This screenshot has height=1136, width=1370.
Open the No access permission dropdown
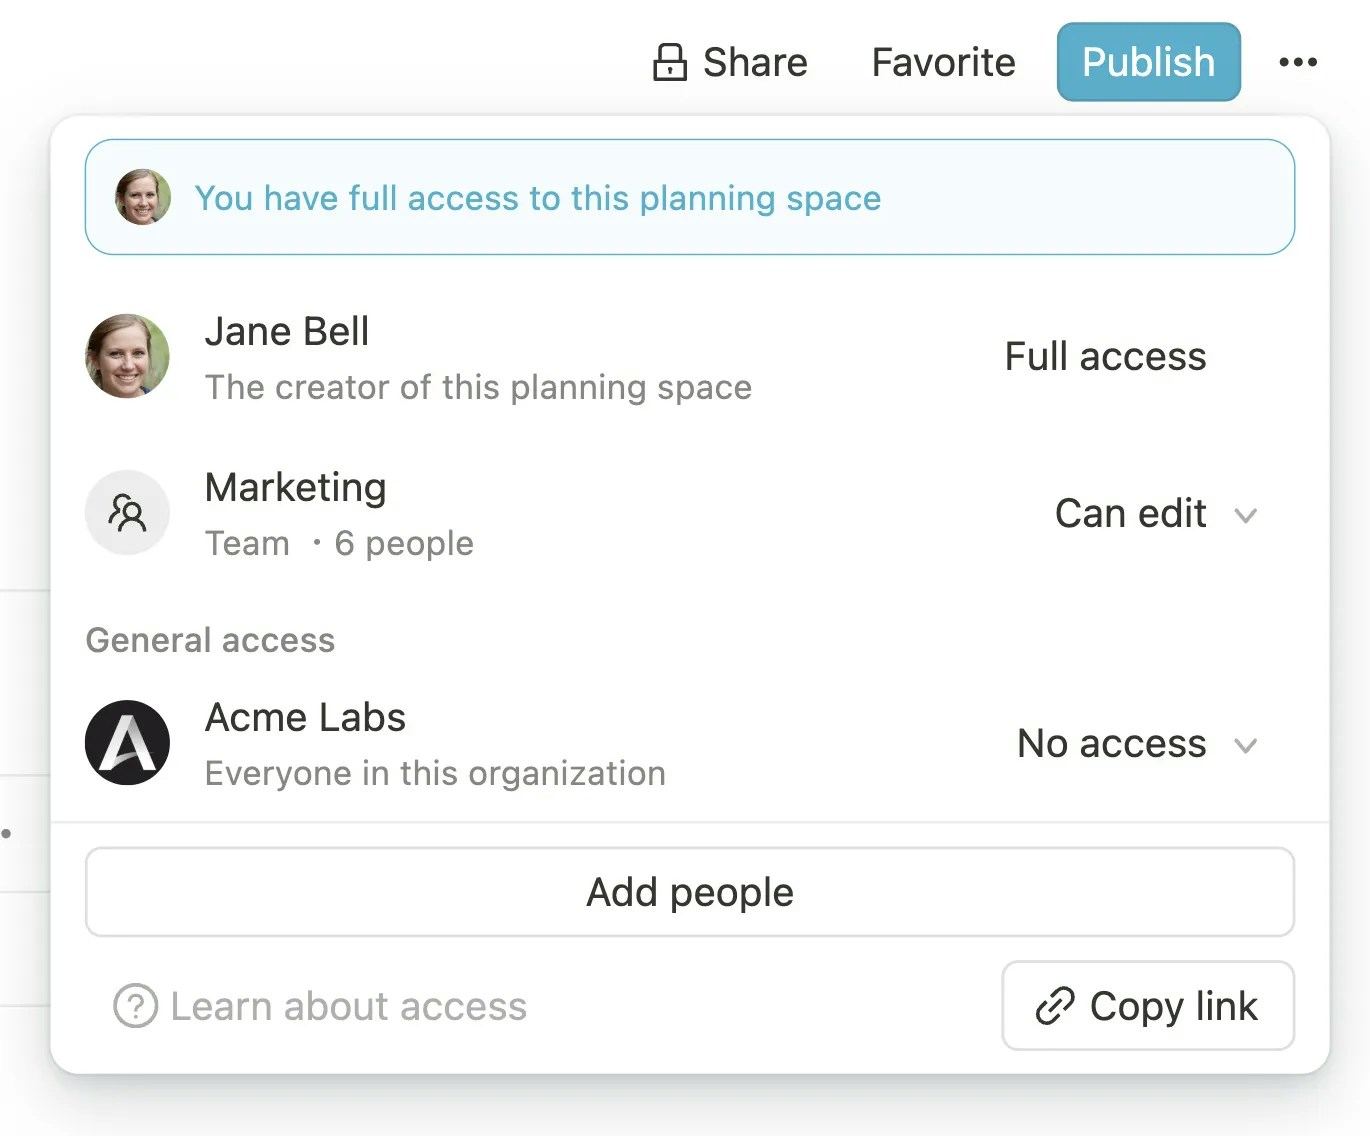pyautogui.click(x=1111, y=744)
